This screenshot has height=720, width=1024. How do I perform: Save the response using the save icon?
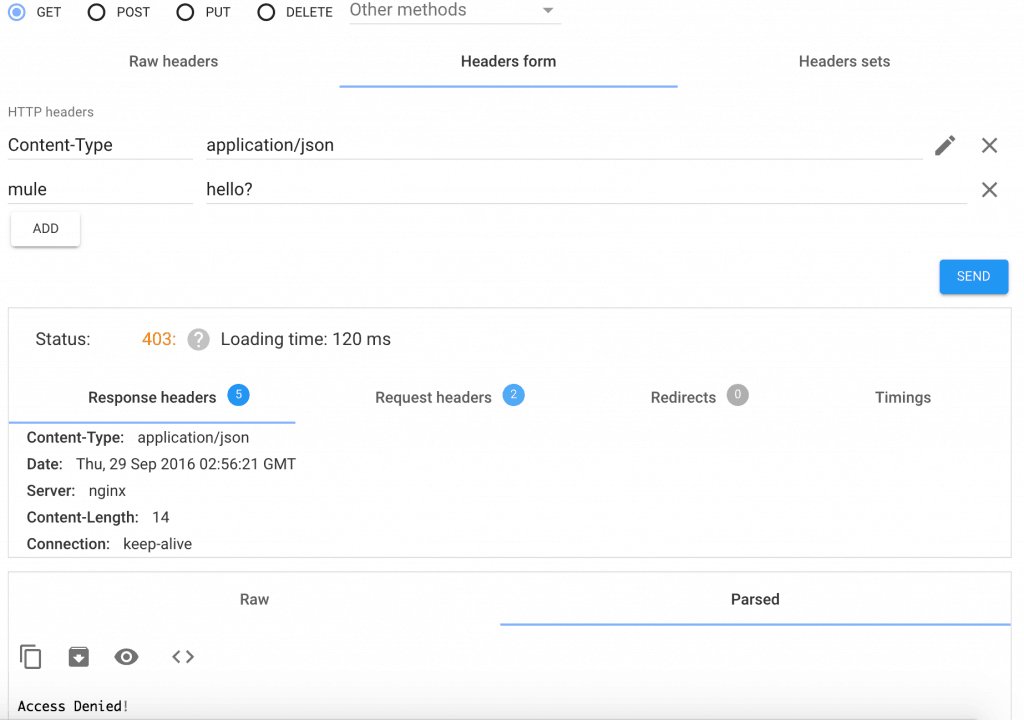coord(79,656)
